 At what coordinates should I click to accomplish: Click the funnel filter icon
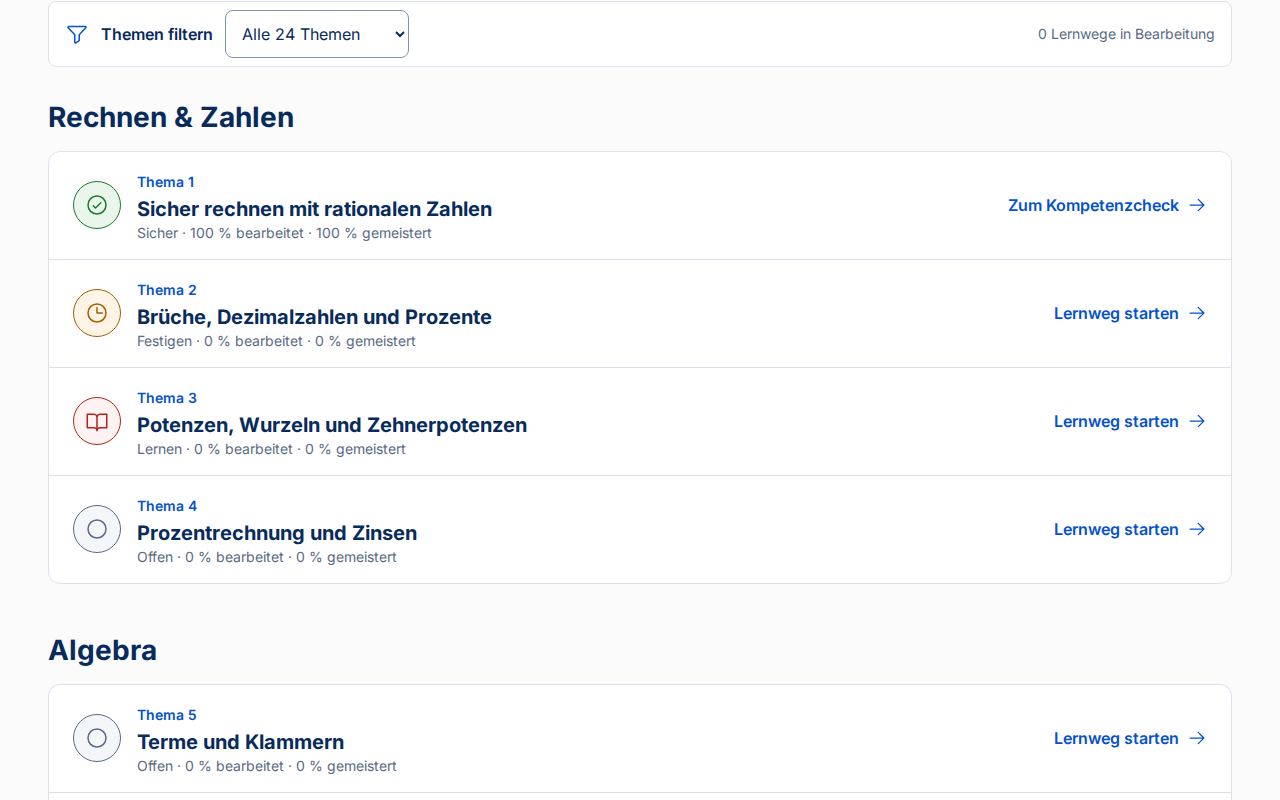77,34
